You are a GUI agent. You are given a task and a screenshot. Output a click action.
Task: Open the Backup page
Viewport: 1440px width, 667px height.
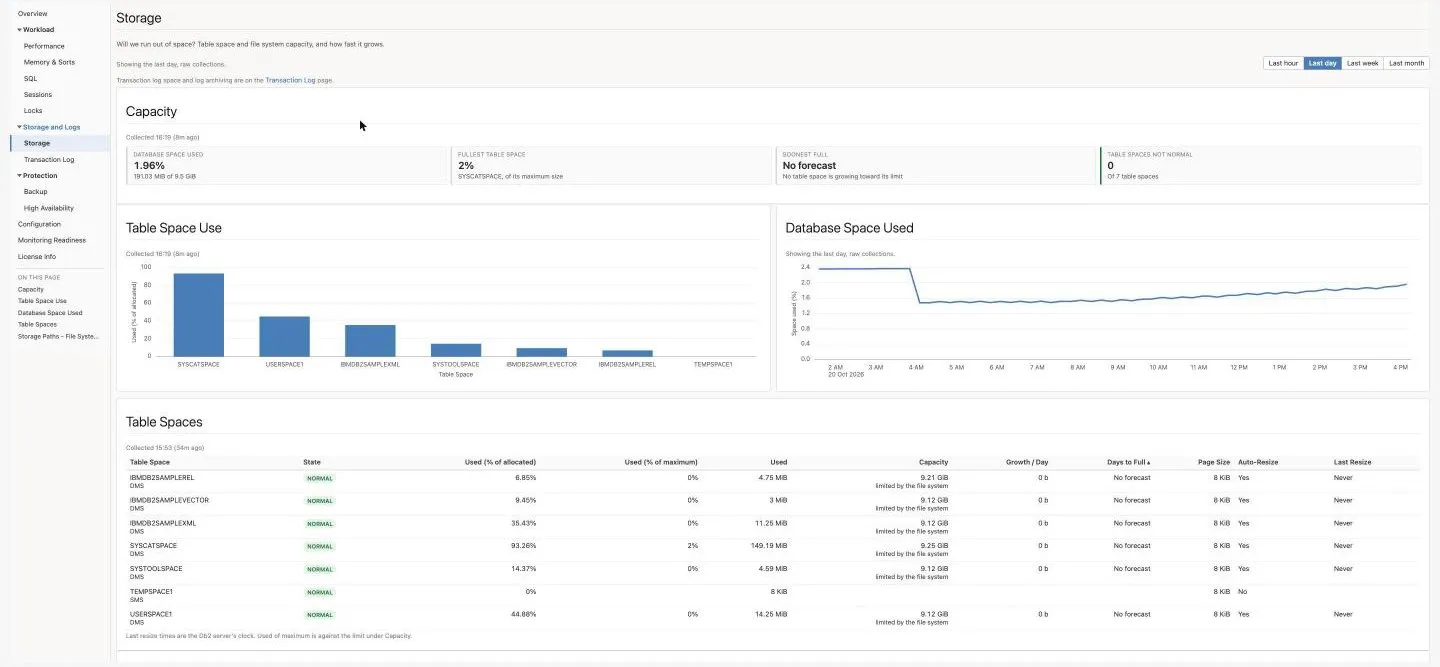click(35, 191)
